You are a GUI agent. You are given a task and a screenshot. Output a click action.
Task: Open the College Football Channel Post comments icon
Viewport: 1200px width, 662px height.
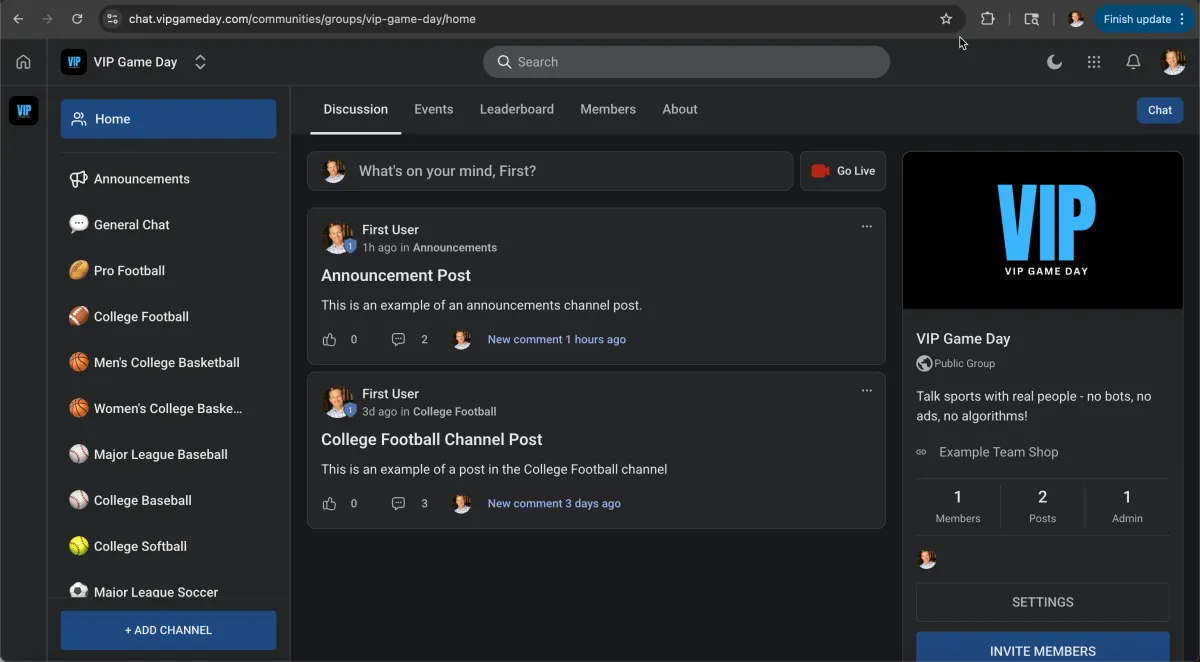point(398,504)
